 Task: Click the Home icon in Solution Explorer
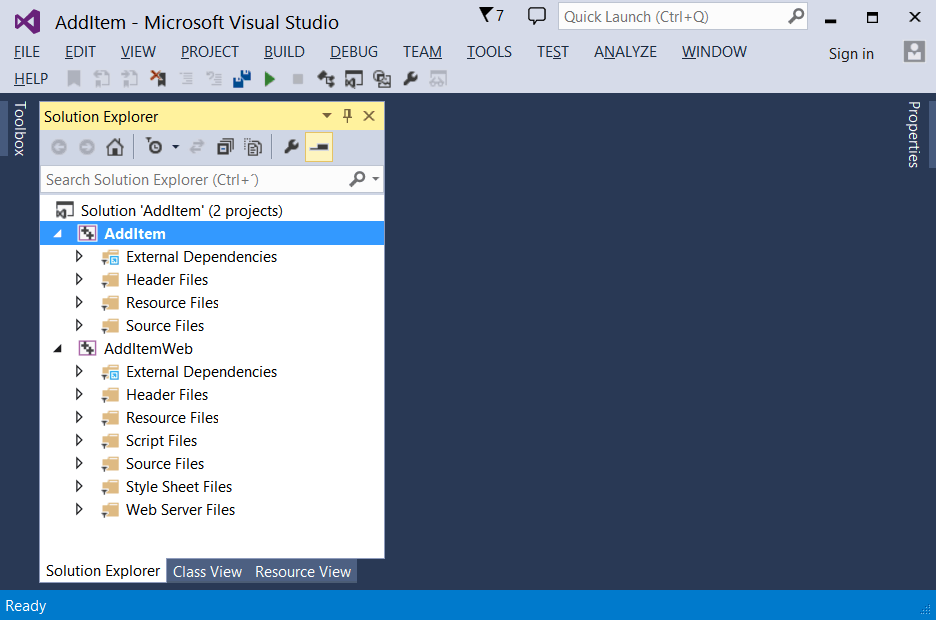coord(115,147)
